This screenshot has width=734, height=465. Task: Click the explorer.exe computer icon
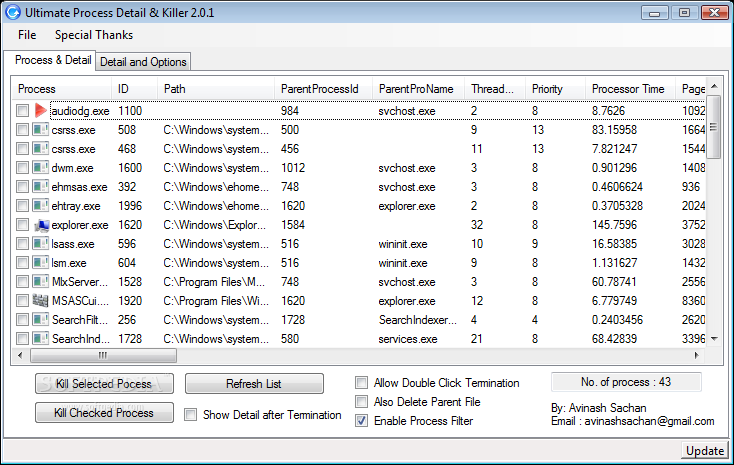pos(41,225)
